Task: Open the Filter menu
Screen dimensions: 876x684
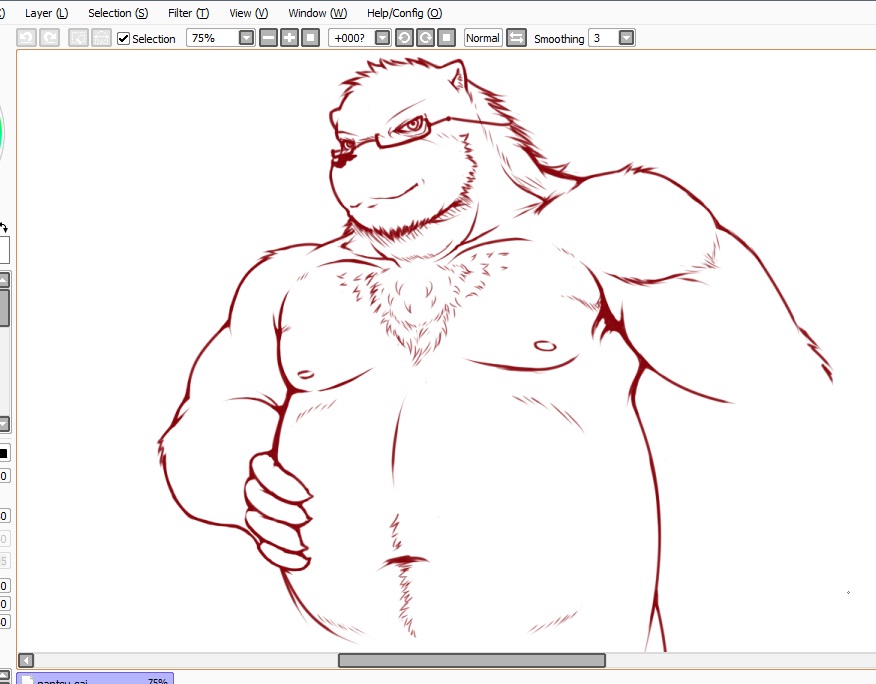Action: [x=188, y=13]
